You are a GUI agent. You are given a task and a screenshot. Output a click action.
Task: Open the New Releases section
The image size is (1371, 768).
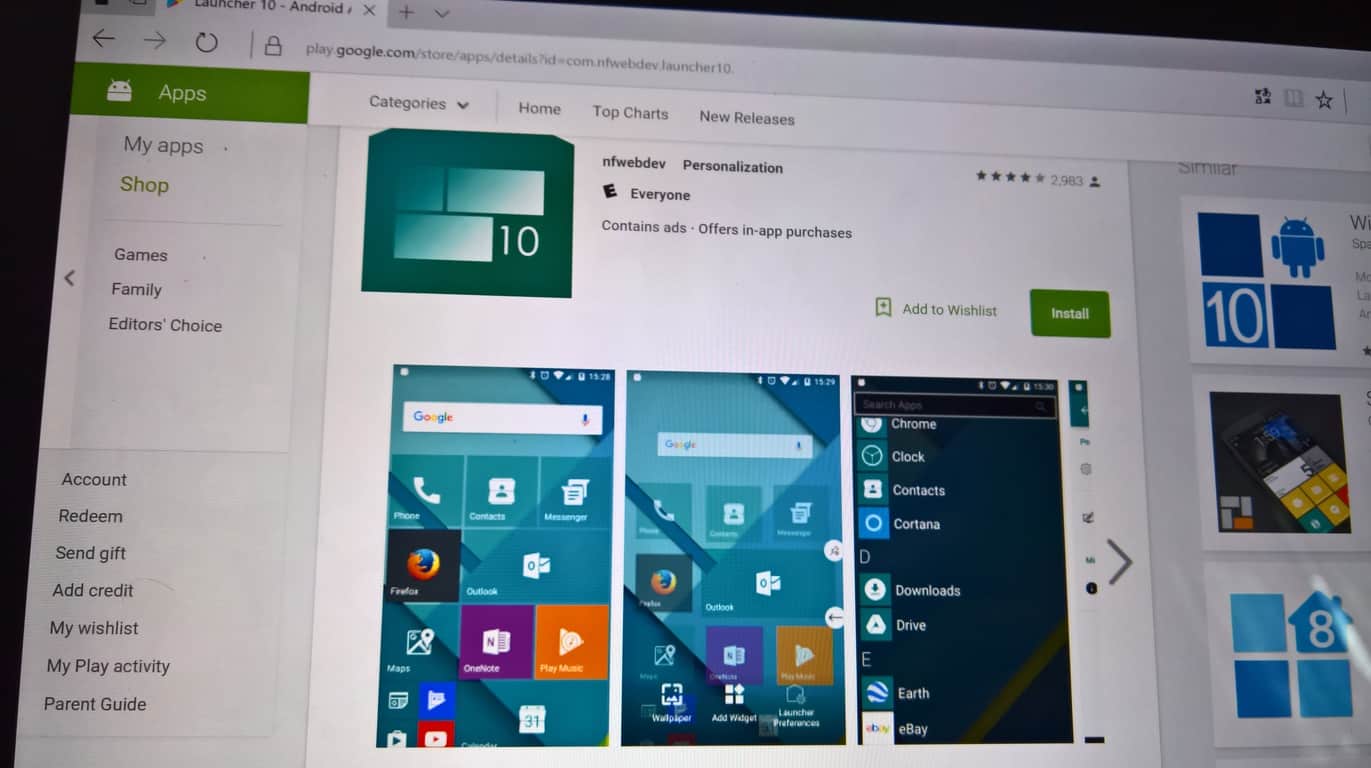(745, 117)
